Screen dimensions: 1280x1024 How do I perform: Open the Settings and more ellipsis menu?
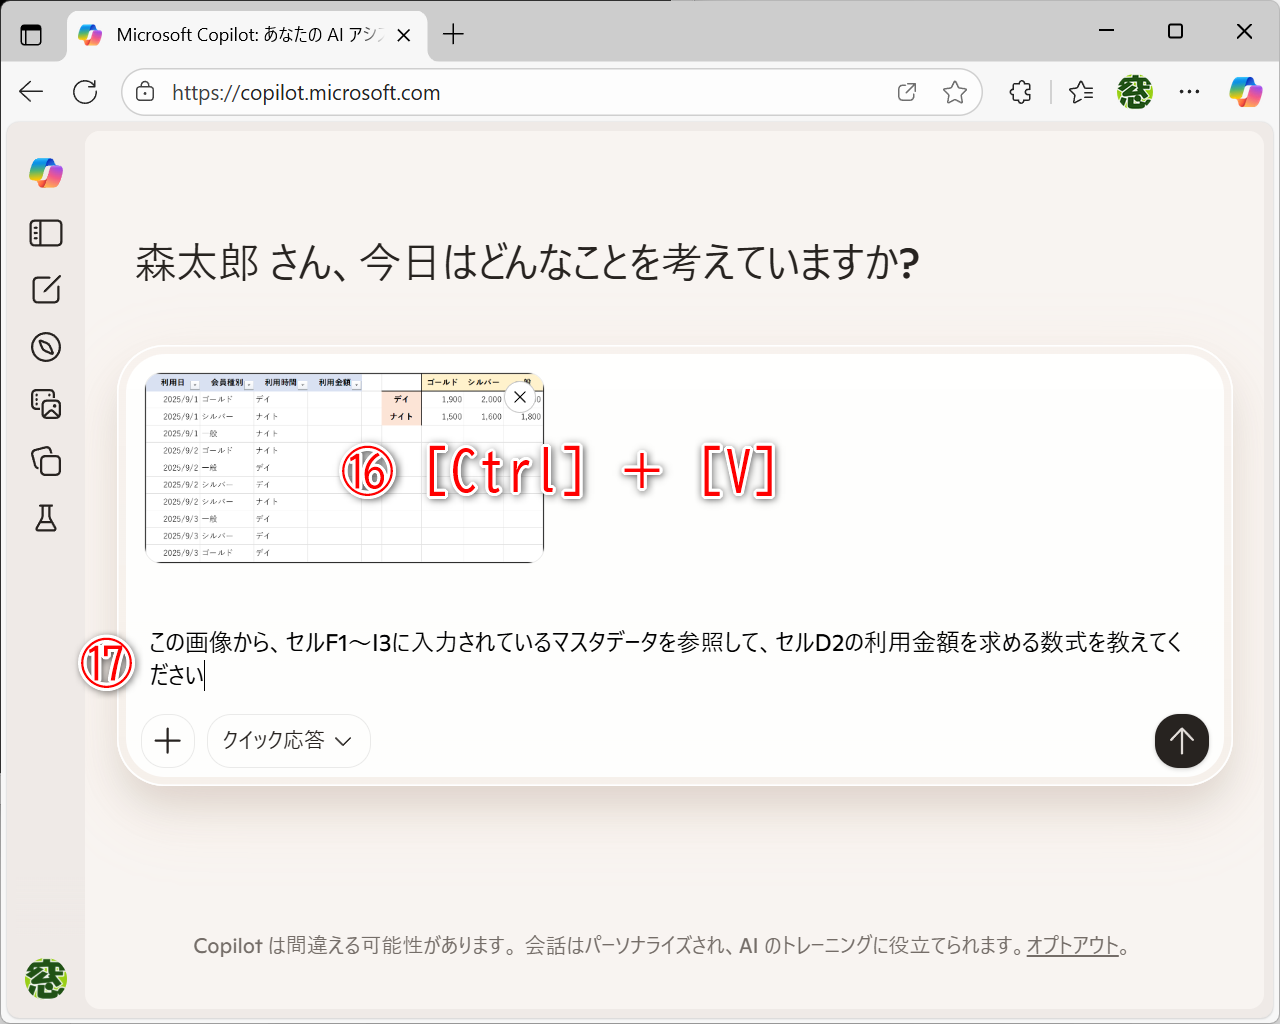pyautogui.click(x=1189, y=92)
